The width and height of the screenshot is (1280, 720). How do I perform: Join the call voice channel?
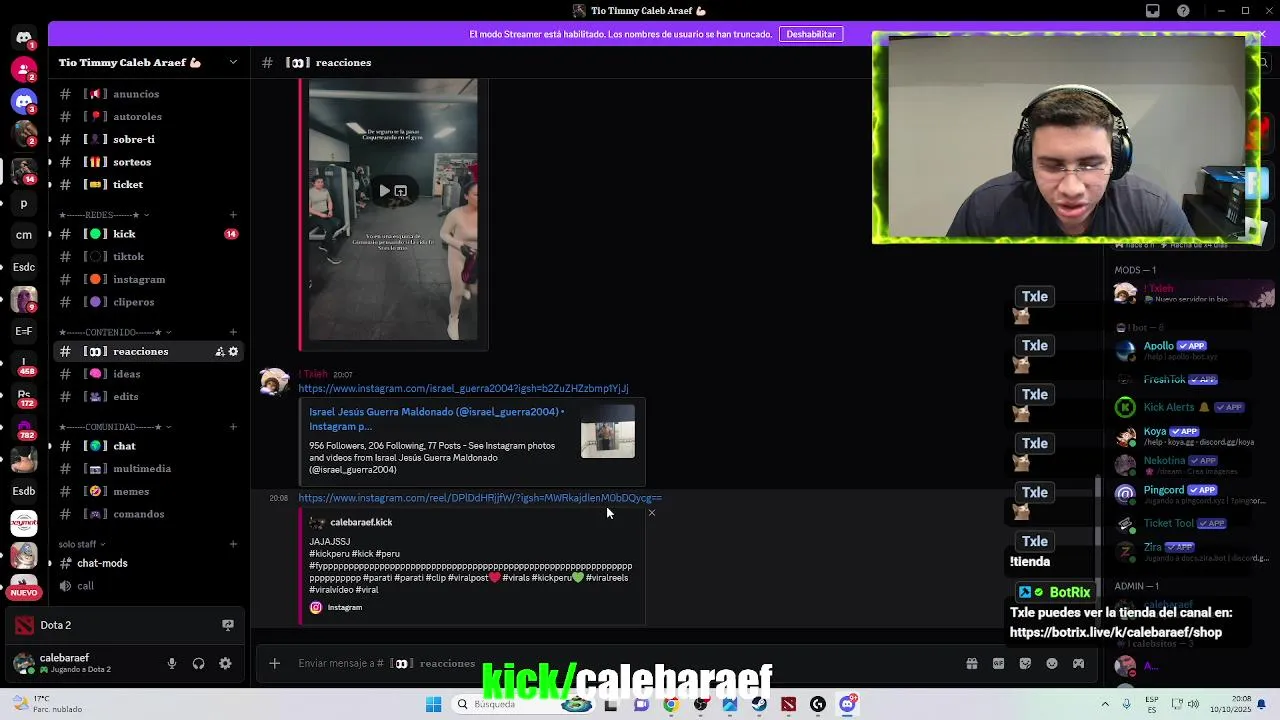(x=149, y=586)
